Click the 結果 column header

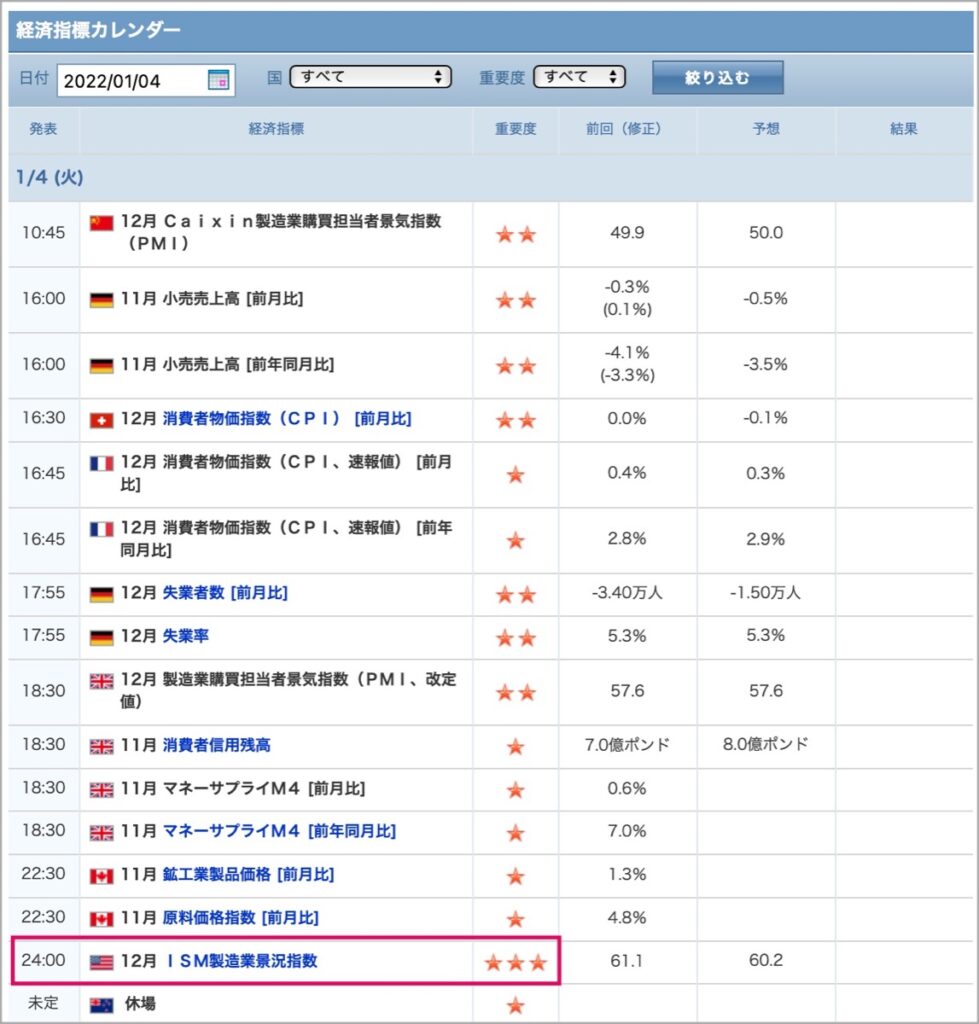pos(904,129)
